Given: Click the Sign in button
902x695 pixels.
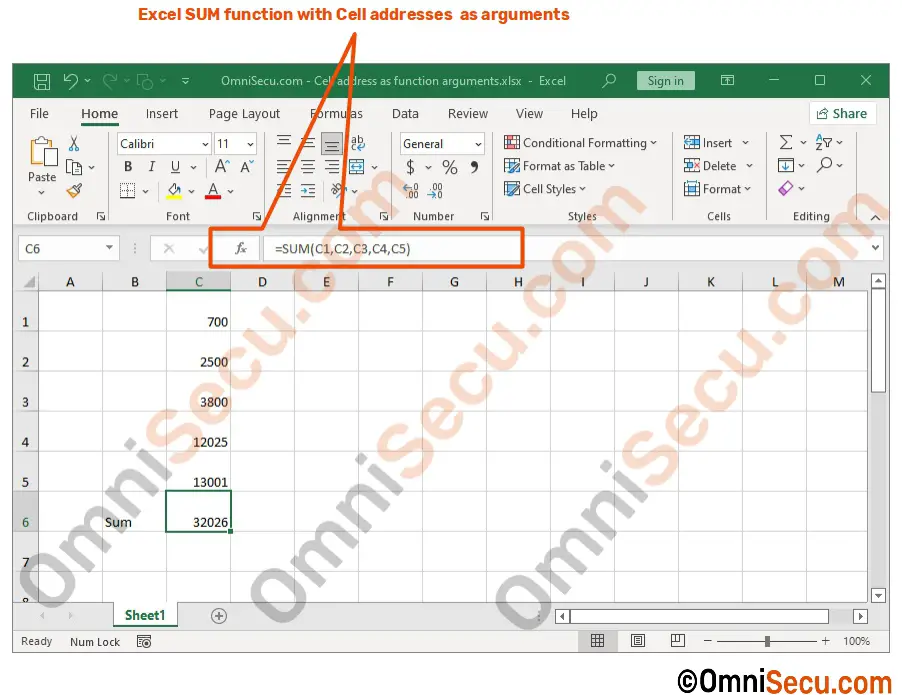Looking at the screenshot, I should pyautogui.click(x=666, y=81).
